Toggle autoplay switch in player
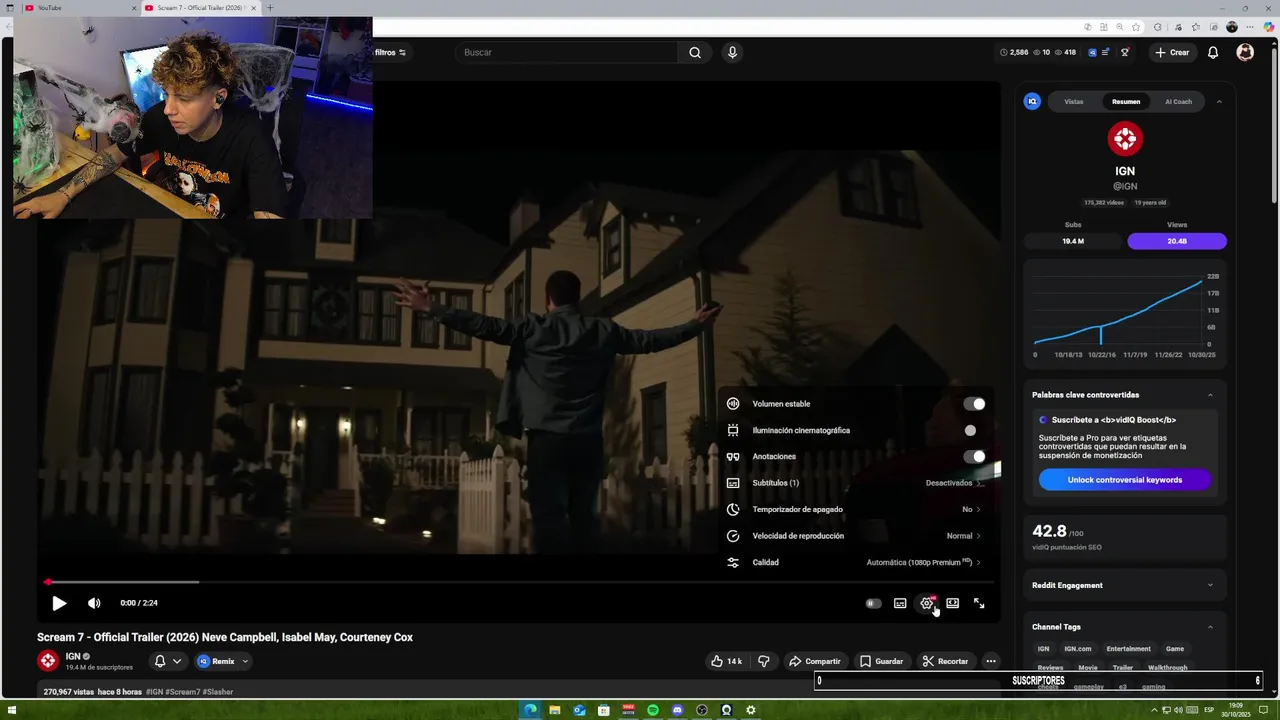Viewport: 1280px width, 720px height. tap(873, 603)
